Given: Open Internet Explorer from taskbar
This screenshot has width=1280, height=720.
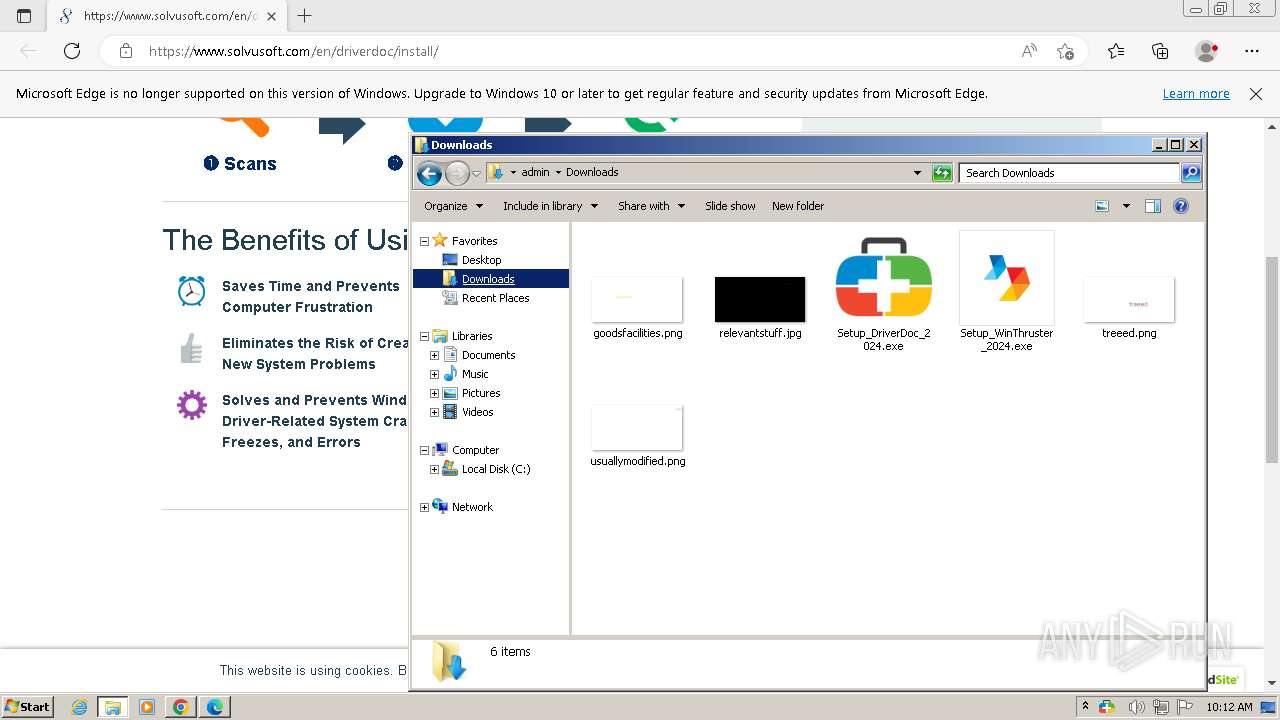Looking at the screenshot, I should pos(80,707).
